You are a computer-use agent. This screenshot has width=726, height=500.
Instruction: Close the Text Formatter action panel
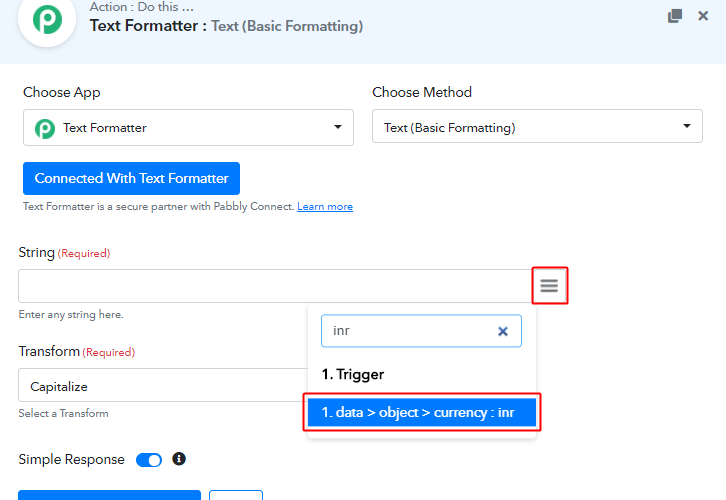[x=703, y=16]
